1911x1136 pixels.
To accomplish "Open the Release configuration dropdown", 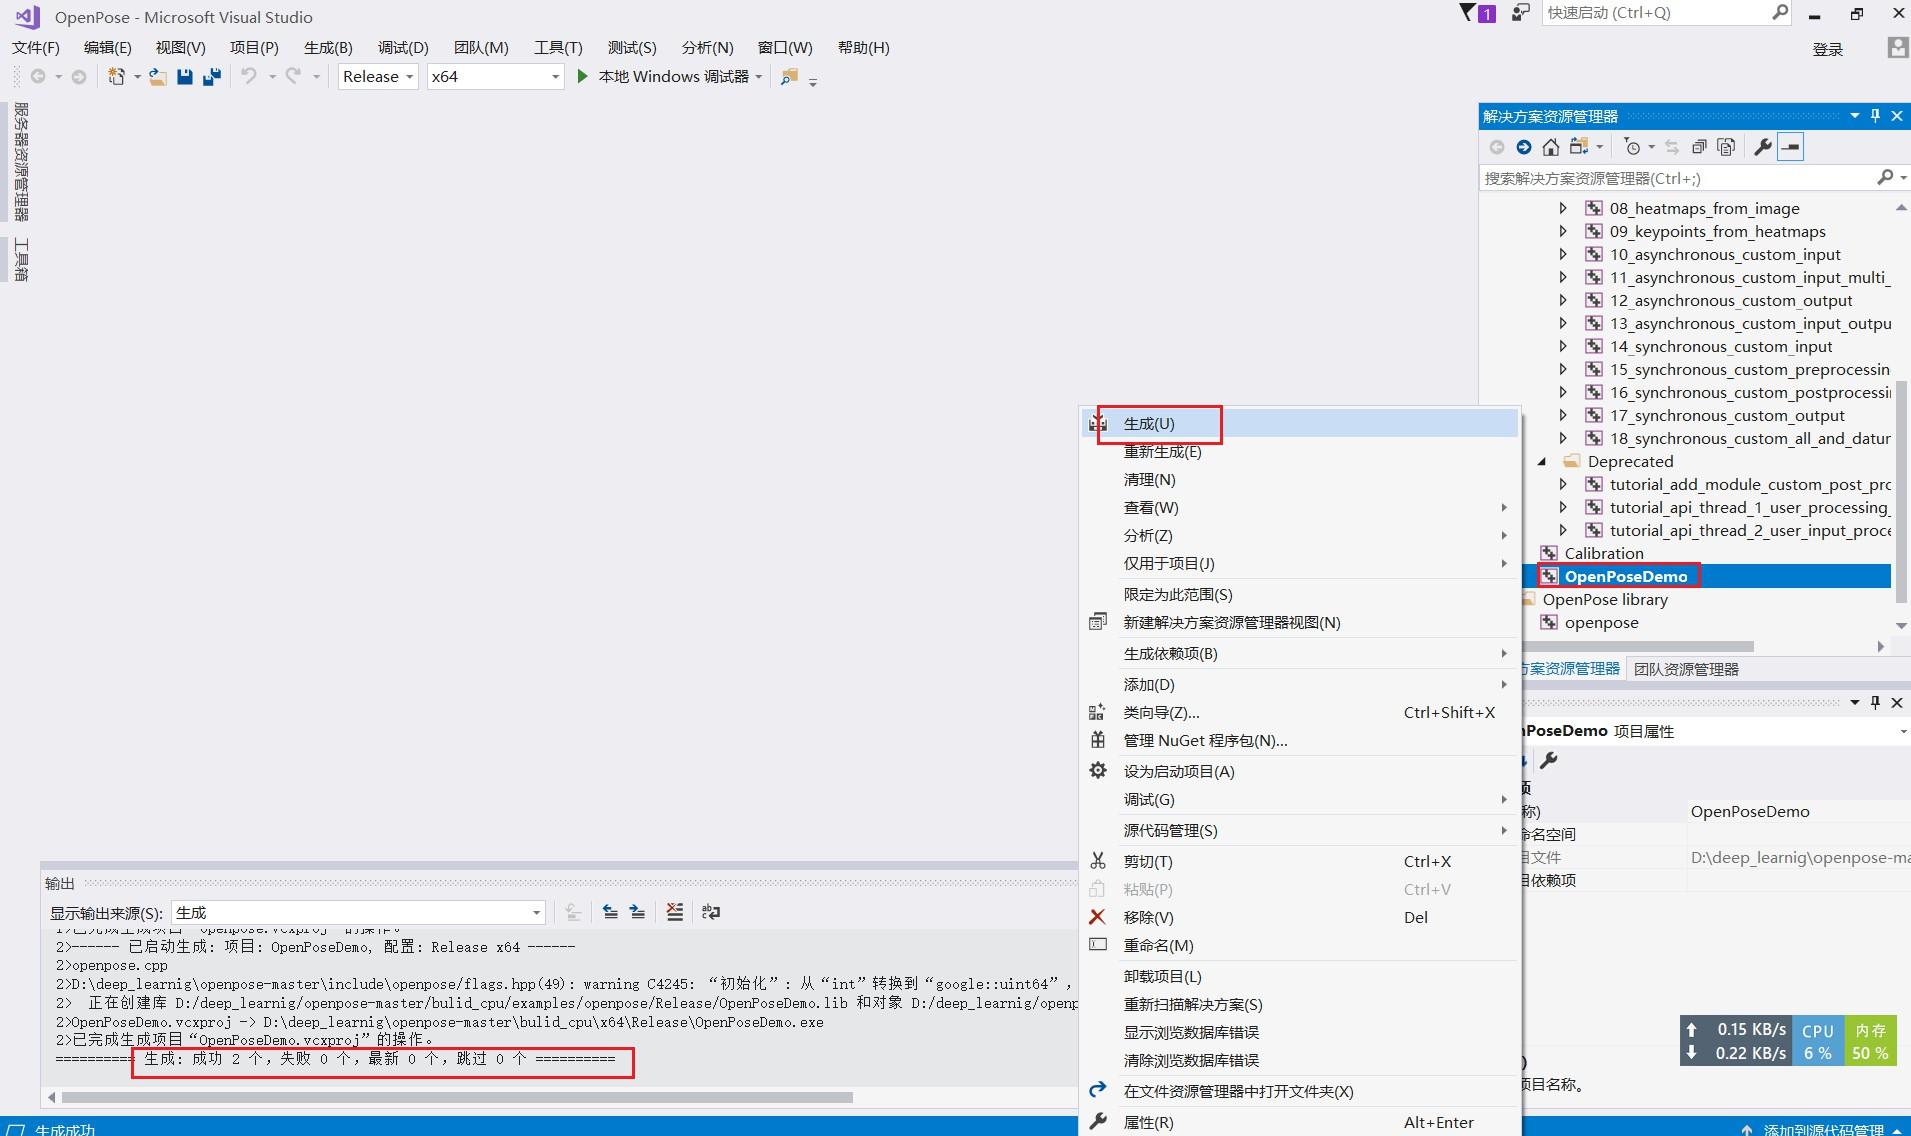I will pos(411,76).
